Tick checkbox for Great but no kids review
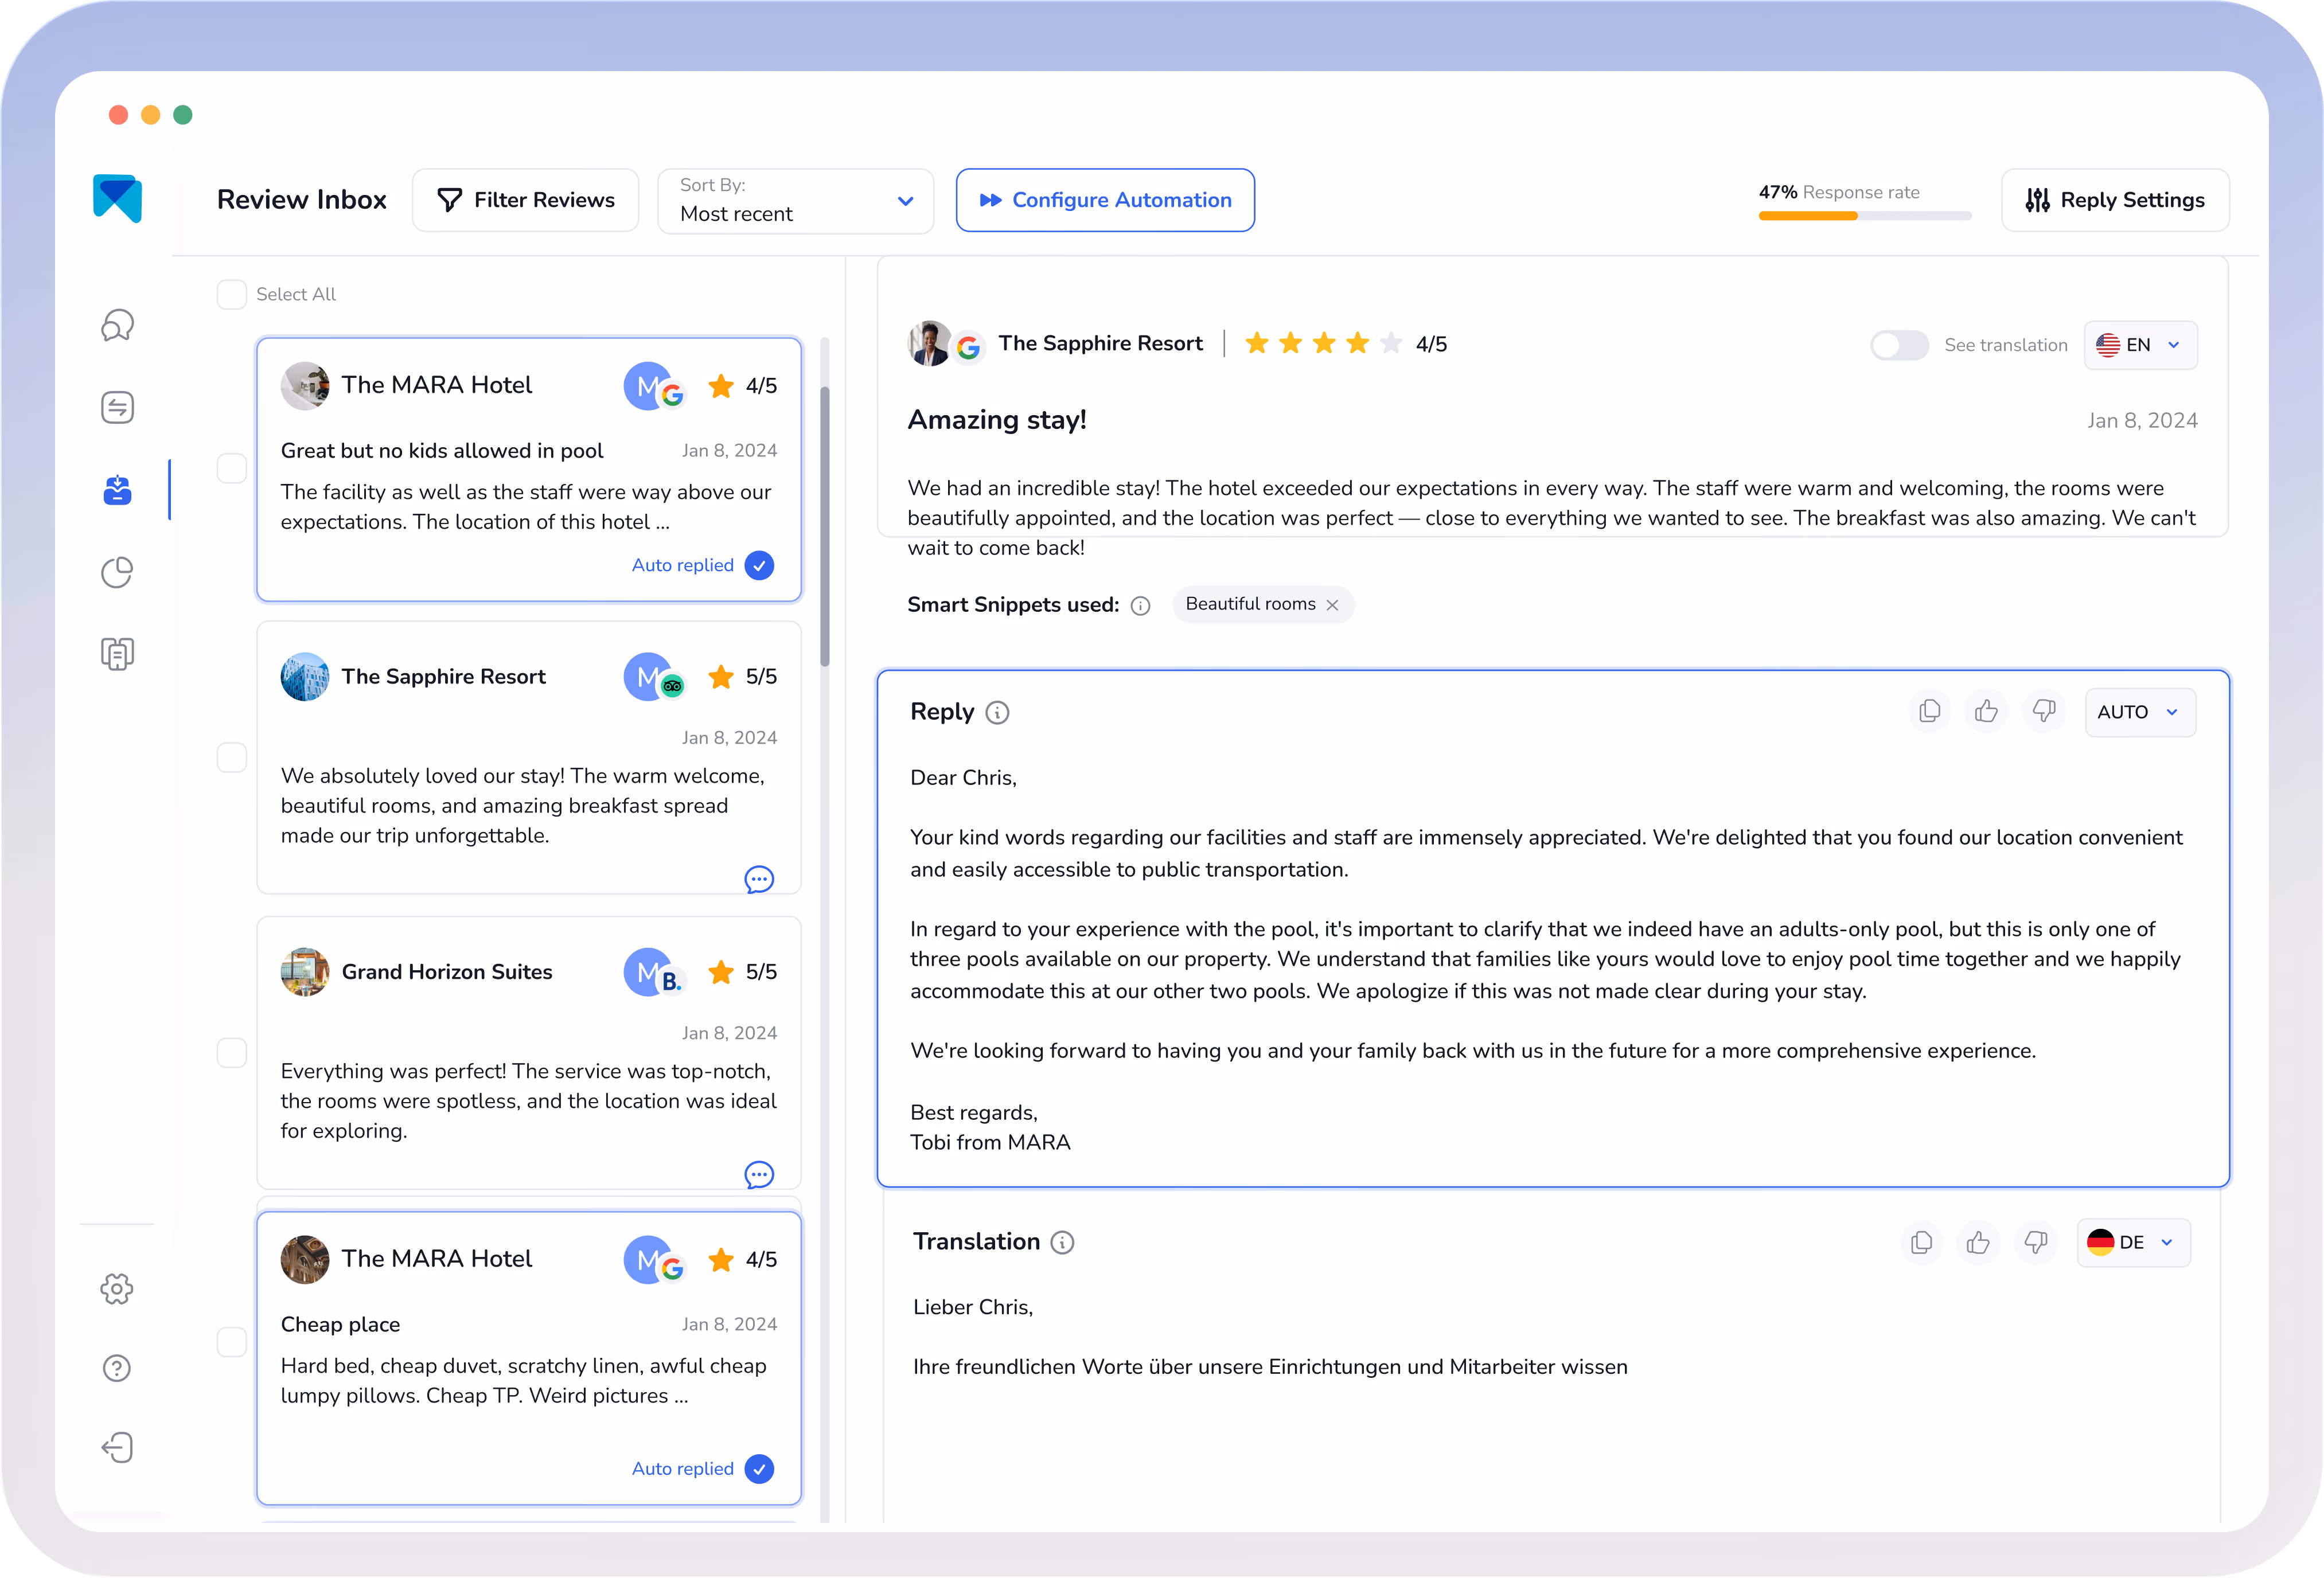Image resolution: width=2324 pixels, height=1578 pixels. click(232, 469)
